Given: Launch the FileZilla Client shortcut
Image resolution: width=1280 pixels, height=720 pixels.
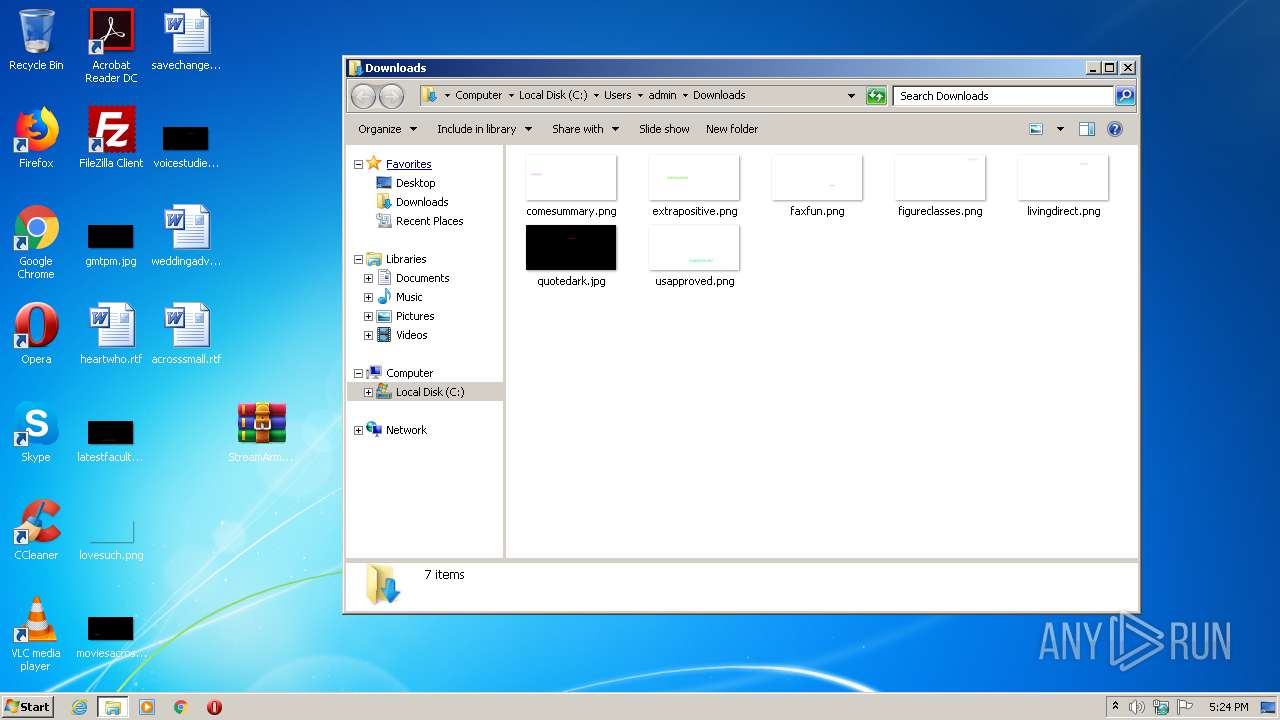Looking at the screenshot, I should click(111, 138).
